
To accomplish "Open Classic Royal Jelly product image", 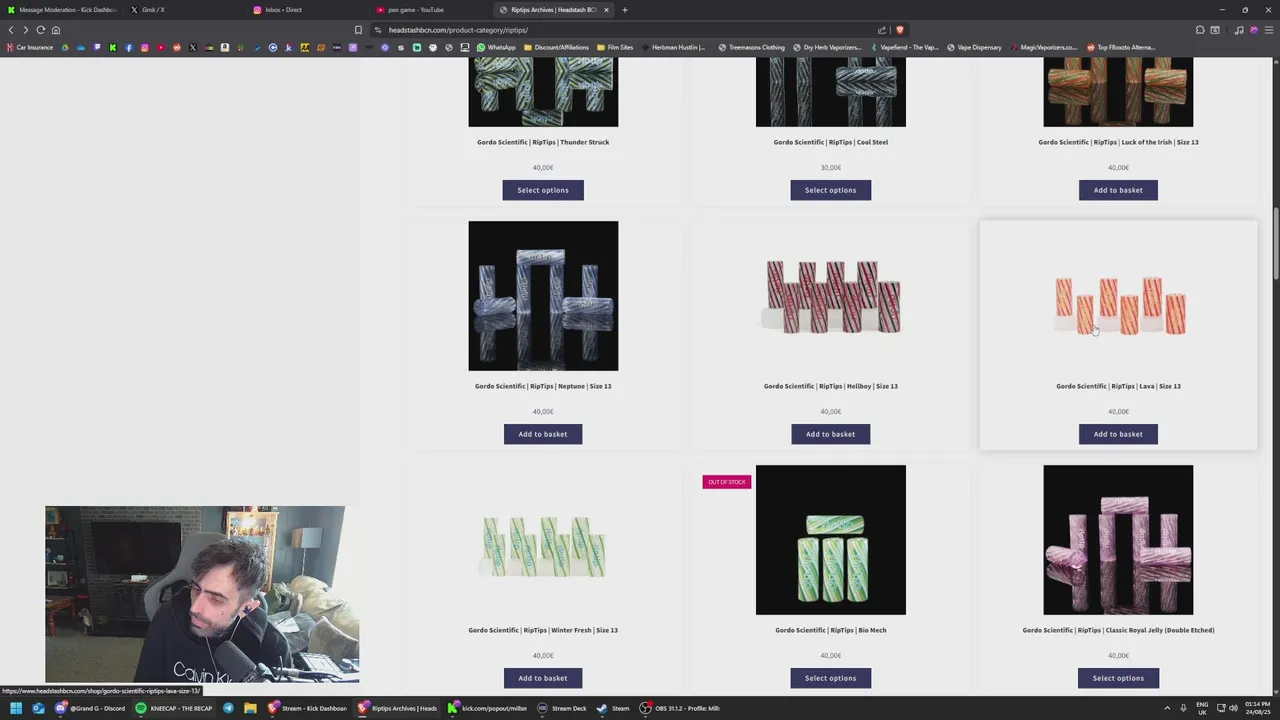I will pyautogui.click(x=1118, y=540).
